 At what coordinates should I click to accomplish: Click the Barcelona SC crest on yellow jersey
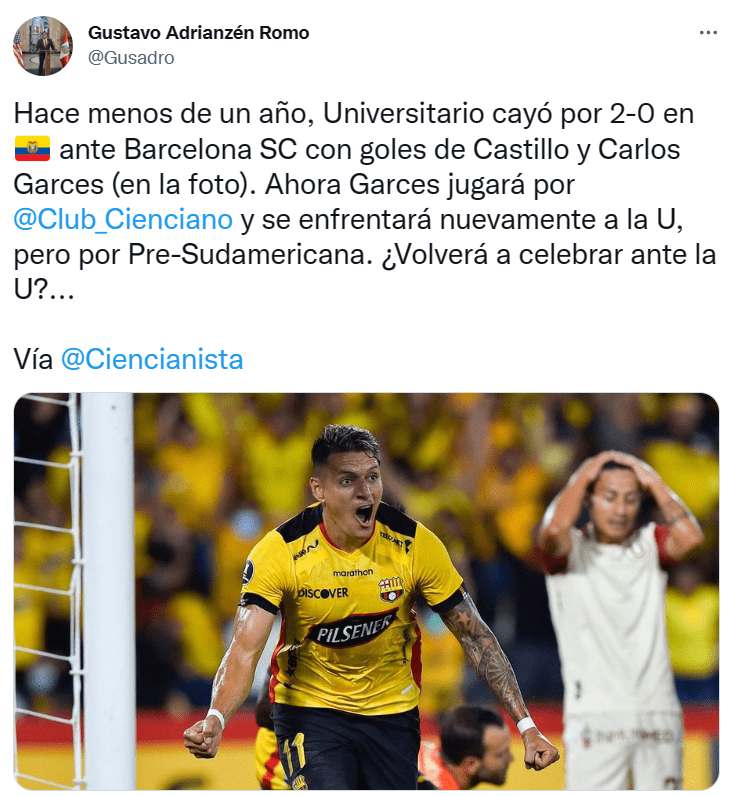391,589
